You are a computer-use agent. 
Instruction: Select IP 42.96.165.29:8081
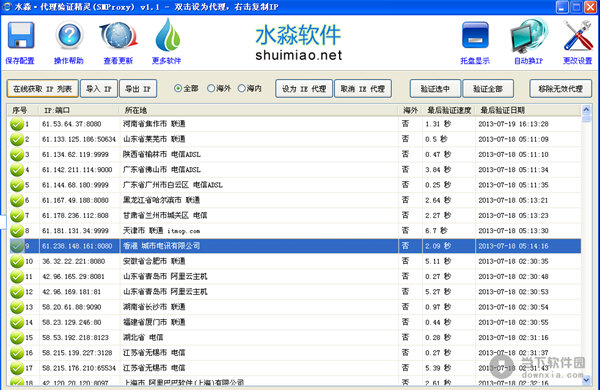tap(73, 277)
